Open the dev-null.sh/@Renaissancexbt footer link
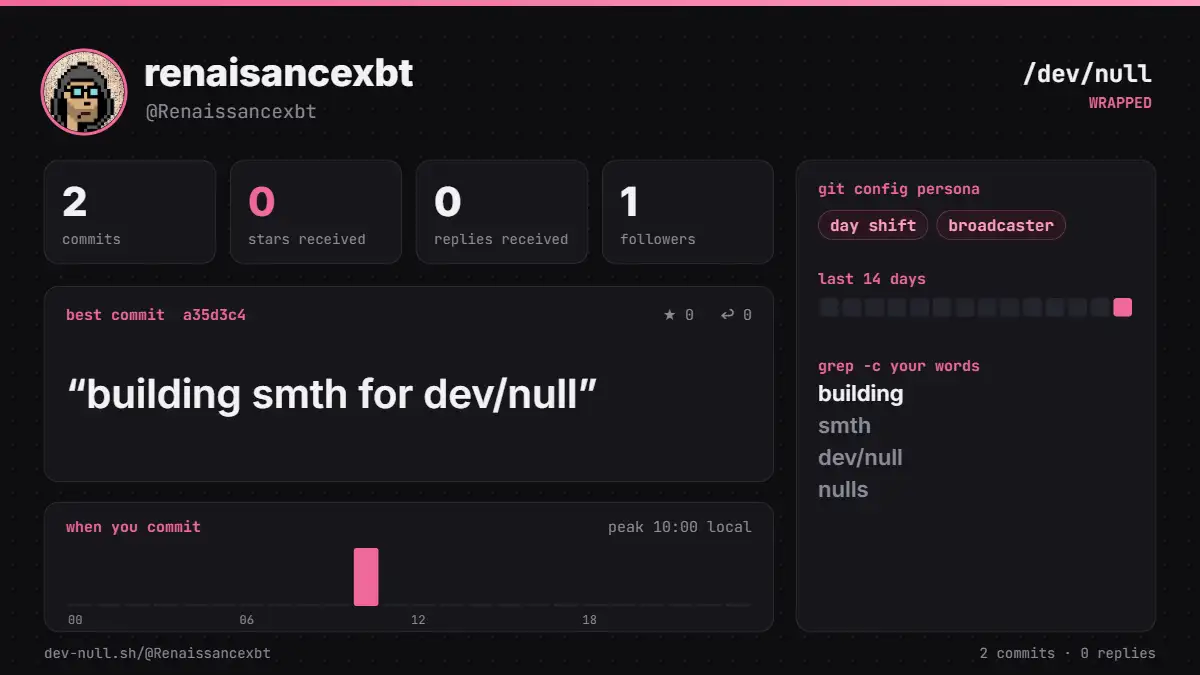1200x675 pixels. [x=157, y=653]
